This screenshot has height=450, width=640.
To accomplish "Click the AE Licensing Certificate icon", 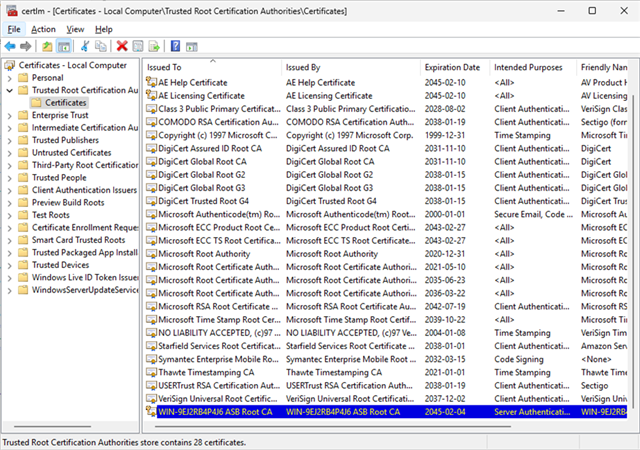I will [152, 95].
